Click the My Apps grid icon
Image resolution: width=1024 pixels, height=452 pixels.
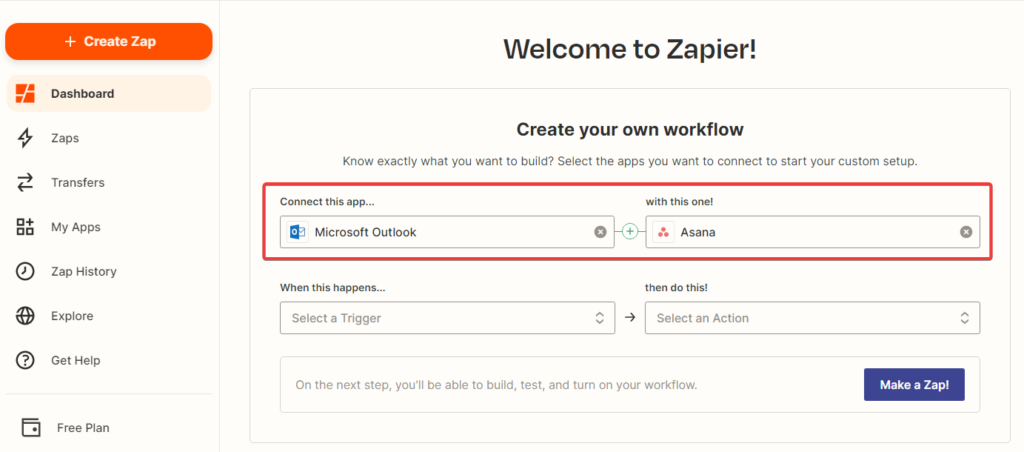coord(26,227)
